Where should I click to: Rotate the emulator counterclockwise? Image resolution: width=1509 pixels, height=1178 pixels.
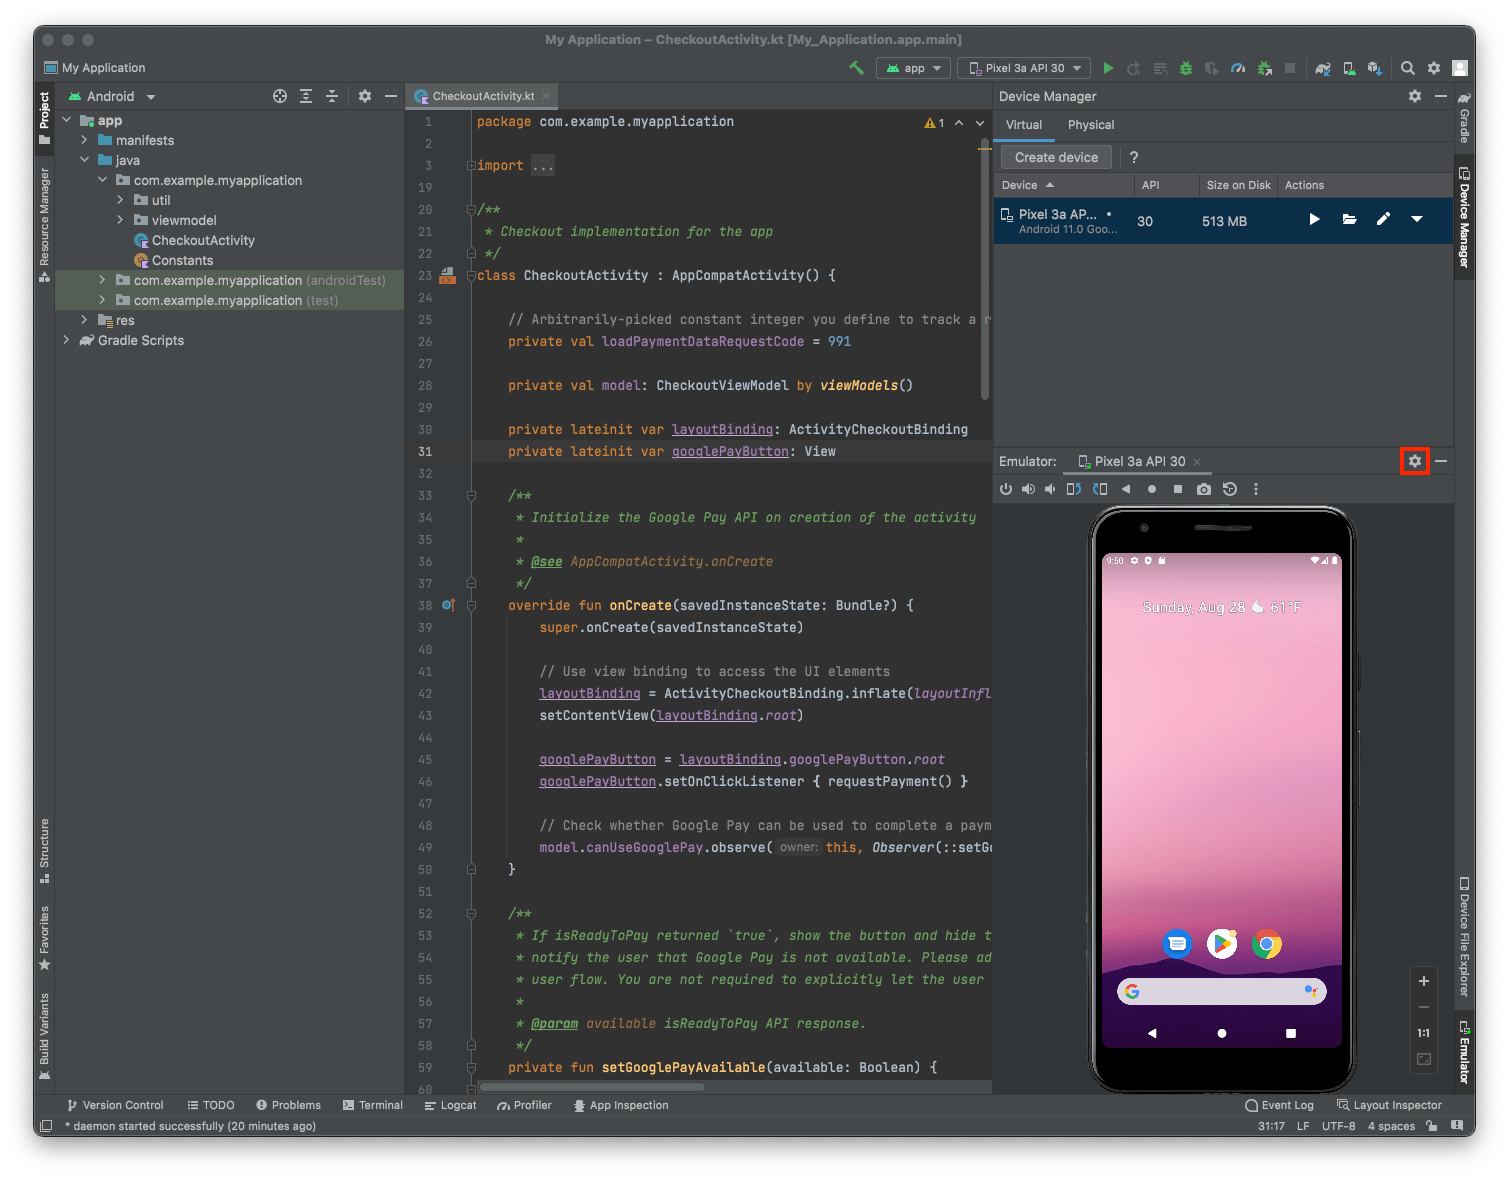1073,489
